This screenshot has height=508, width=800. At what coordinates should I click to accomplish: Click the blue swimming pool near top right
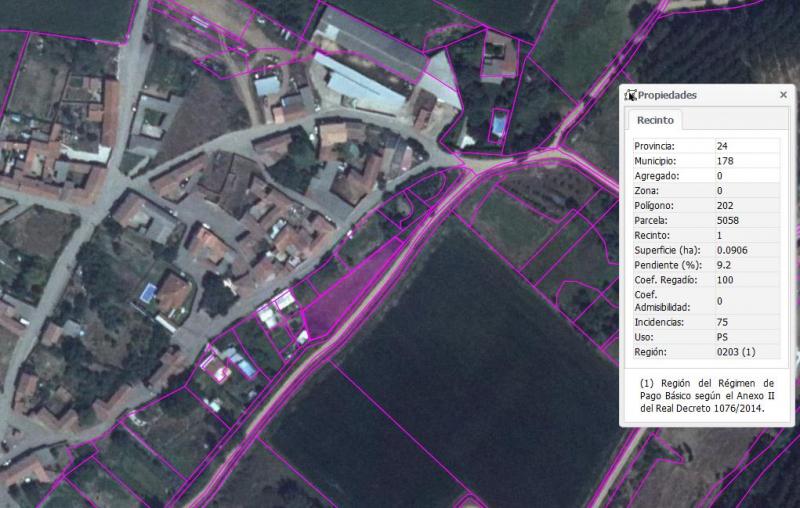[x=498, y=125]
